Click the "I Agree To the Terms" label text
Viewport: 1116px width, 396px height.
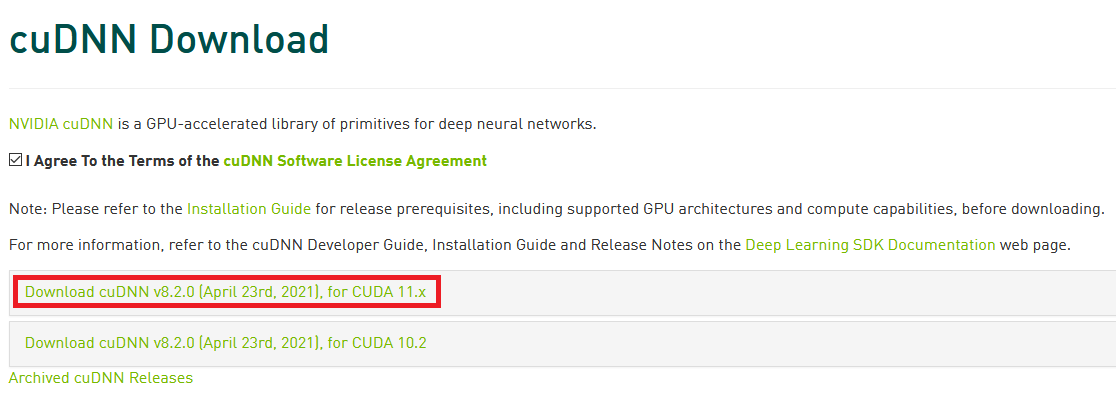(x=122, y=161)
